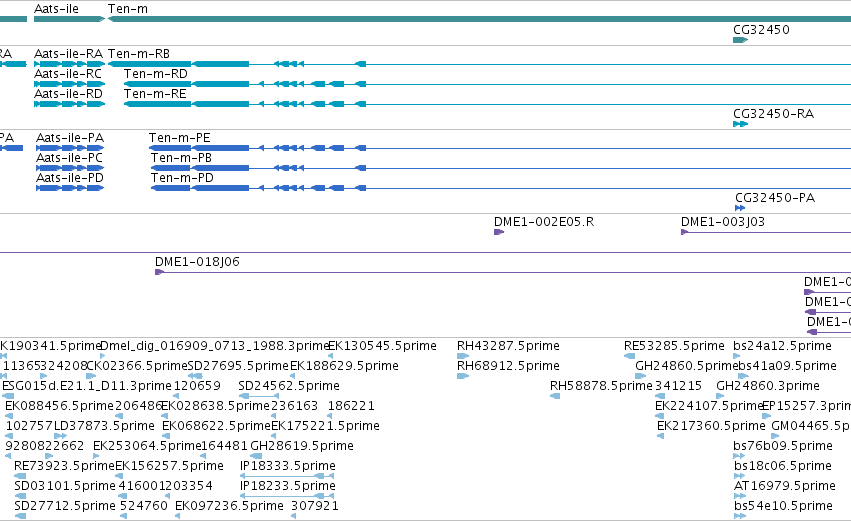Select the Ten-m-PE protein label

tap(180, 138)
